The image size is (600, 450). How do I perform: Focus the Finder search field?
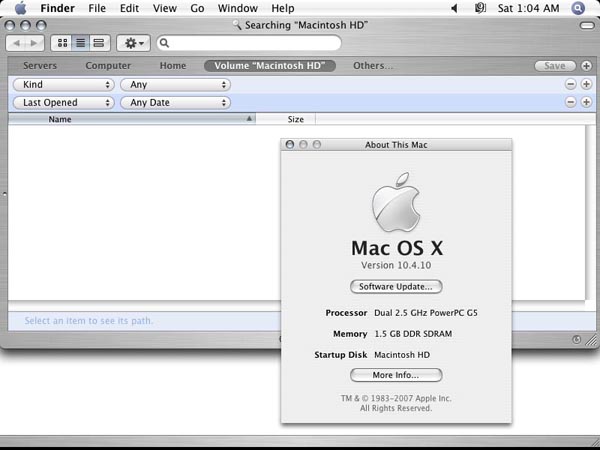249,43
